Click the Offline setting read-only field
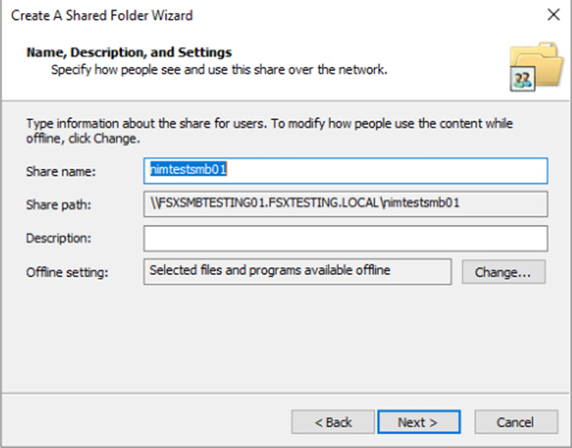 point(297,271)
